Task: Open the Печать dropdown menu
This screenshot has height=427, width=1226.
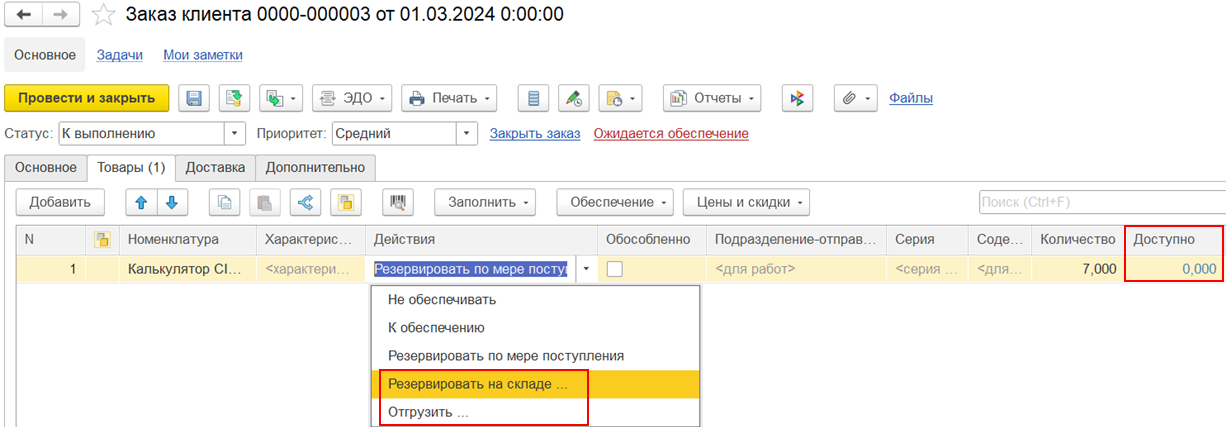Action: (x=449, y=98)
